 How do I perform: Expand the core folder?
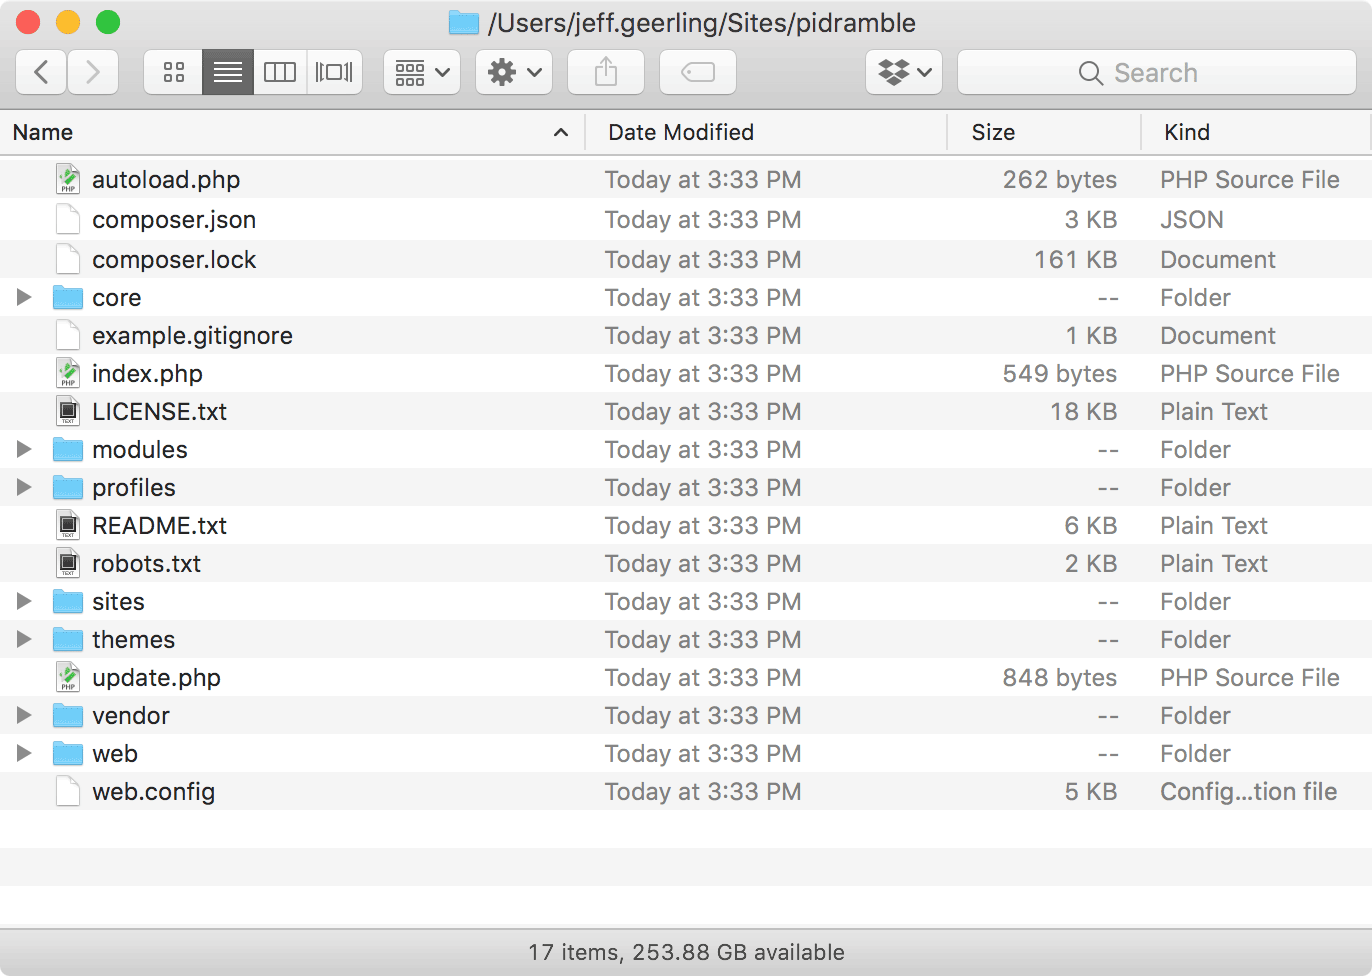[x=24, y=297]
